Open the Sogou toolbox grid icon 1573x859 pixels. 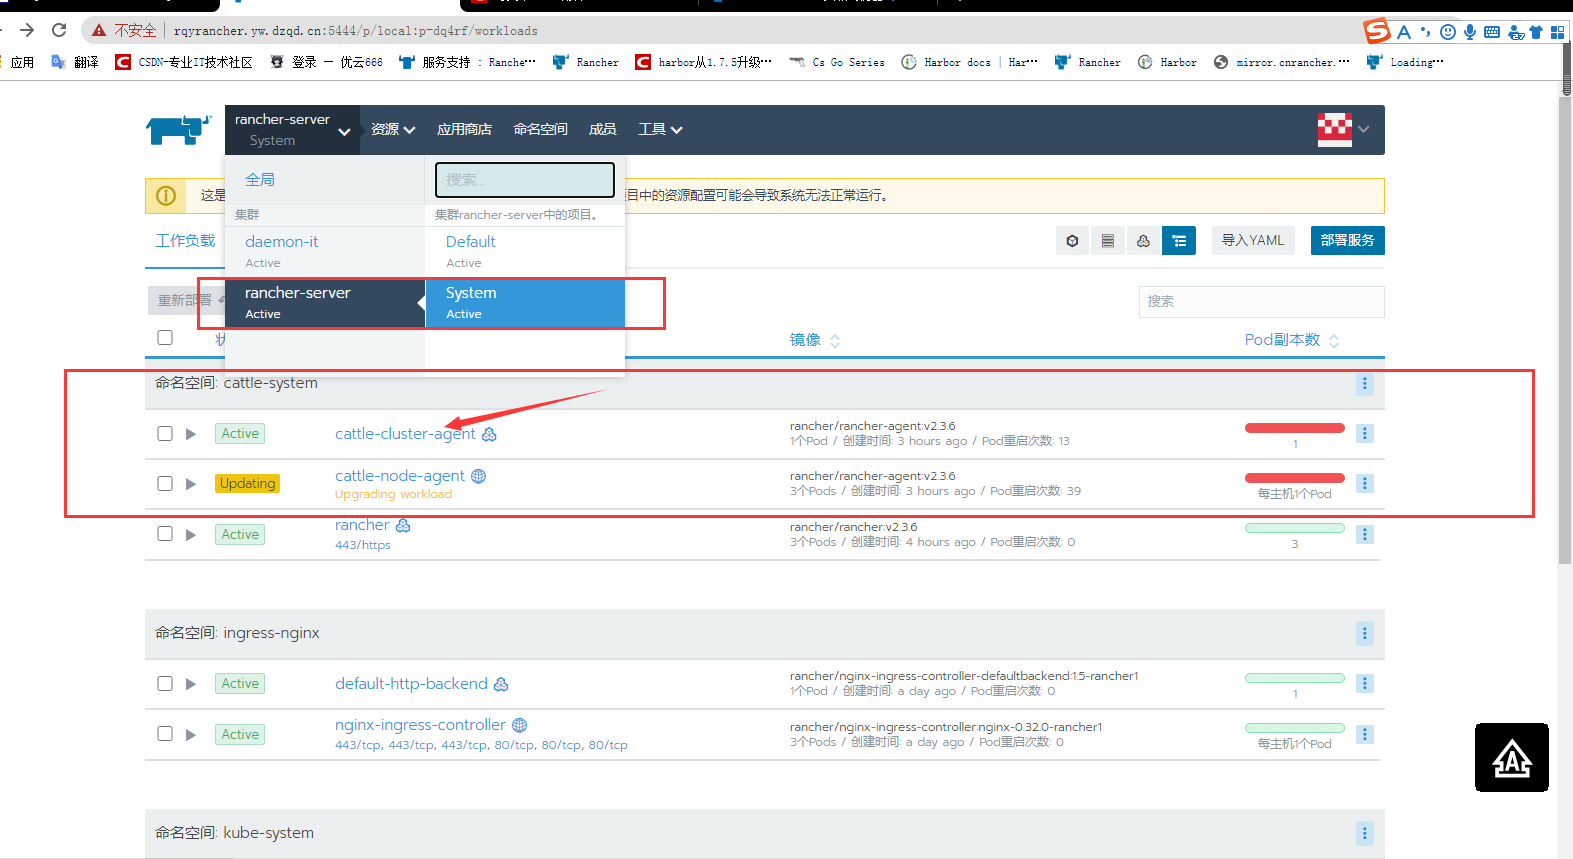coord(1558,32)
